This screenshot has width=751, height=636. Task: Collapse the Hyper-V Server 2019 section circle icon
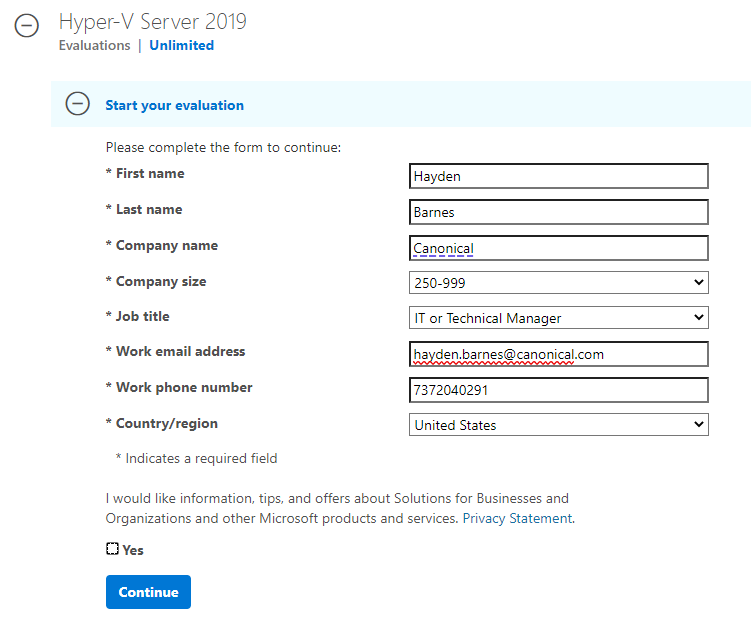point(26,25)
